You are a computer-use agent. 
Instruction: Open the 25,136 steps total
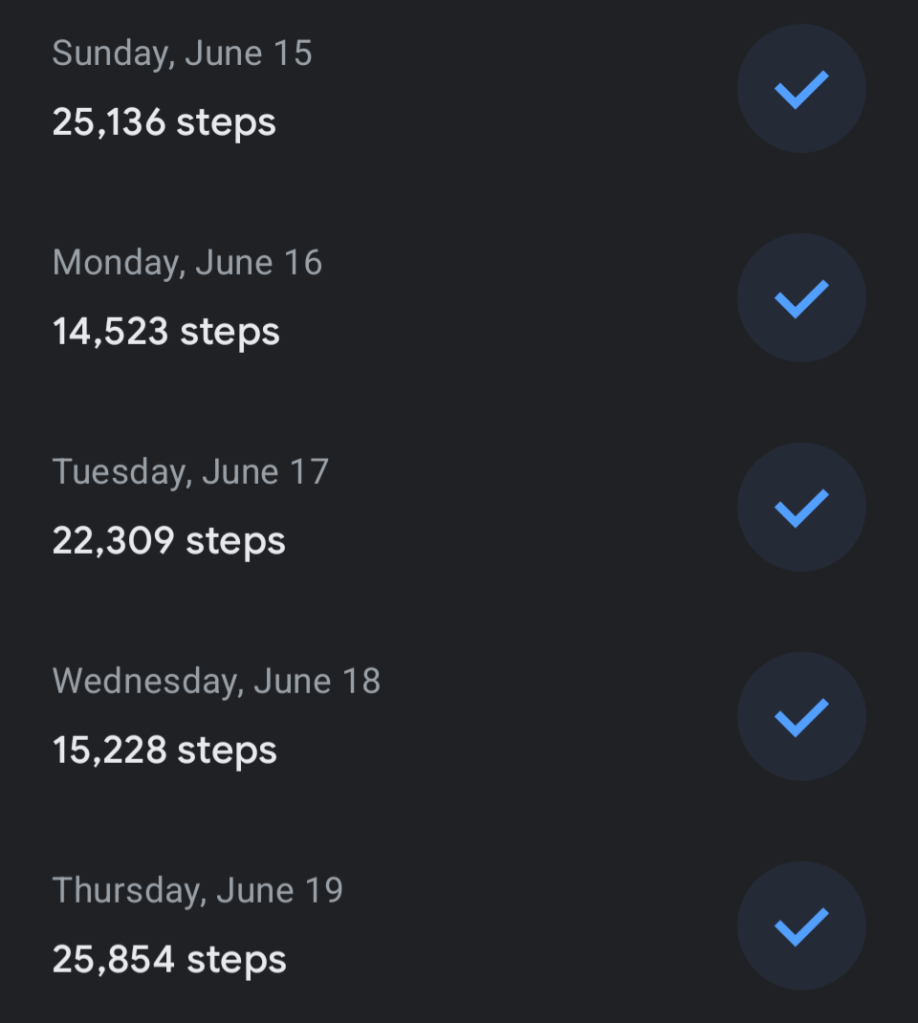(x=164, y=123)
